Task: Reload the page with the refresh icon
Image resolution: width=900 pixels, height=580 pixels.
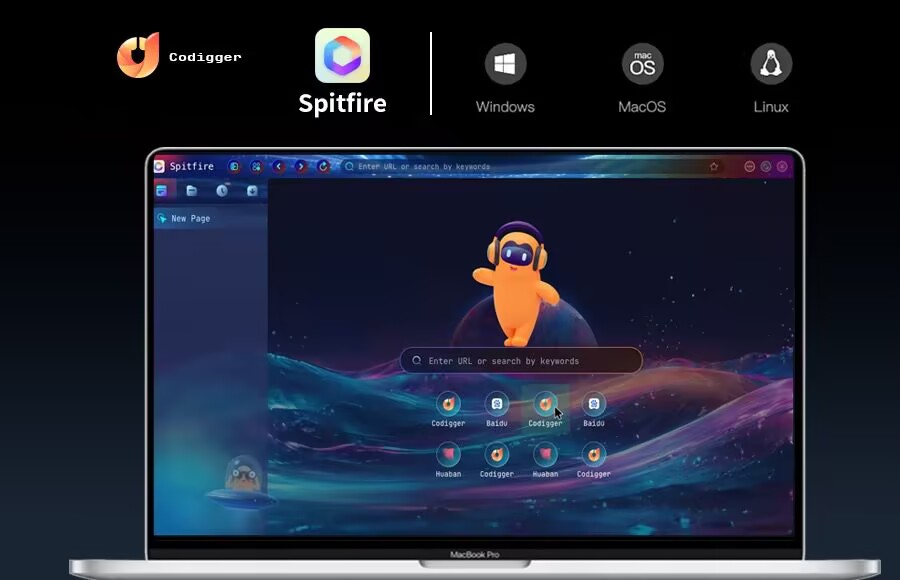Action: 323,167
